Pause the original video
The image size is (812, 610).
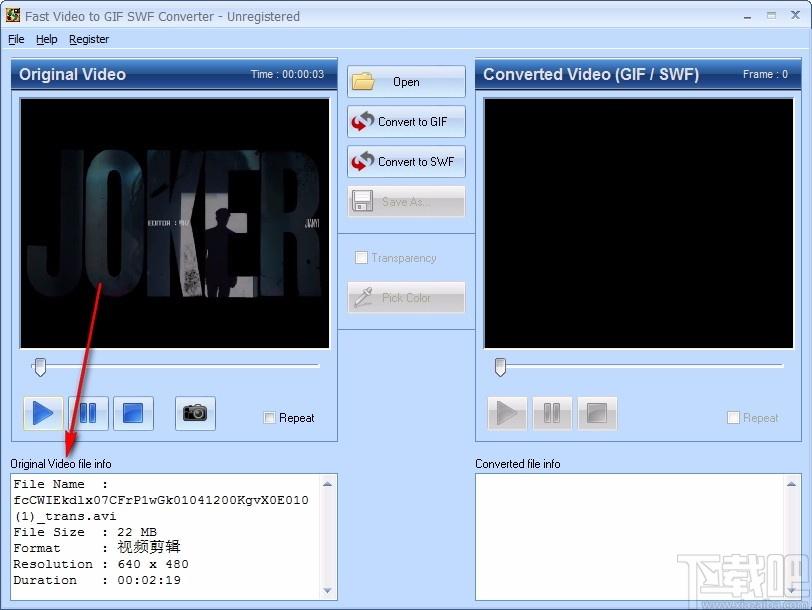click(x=88, y=413)
